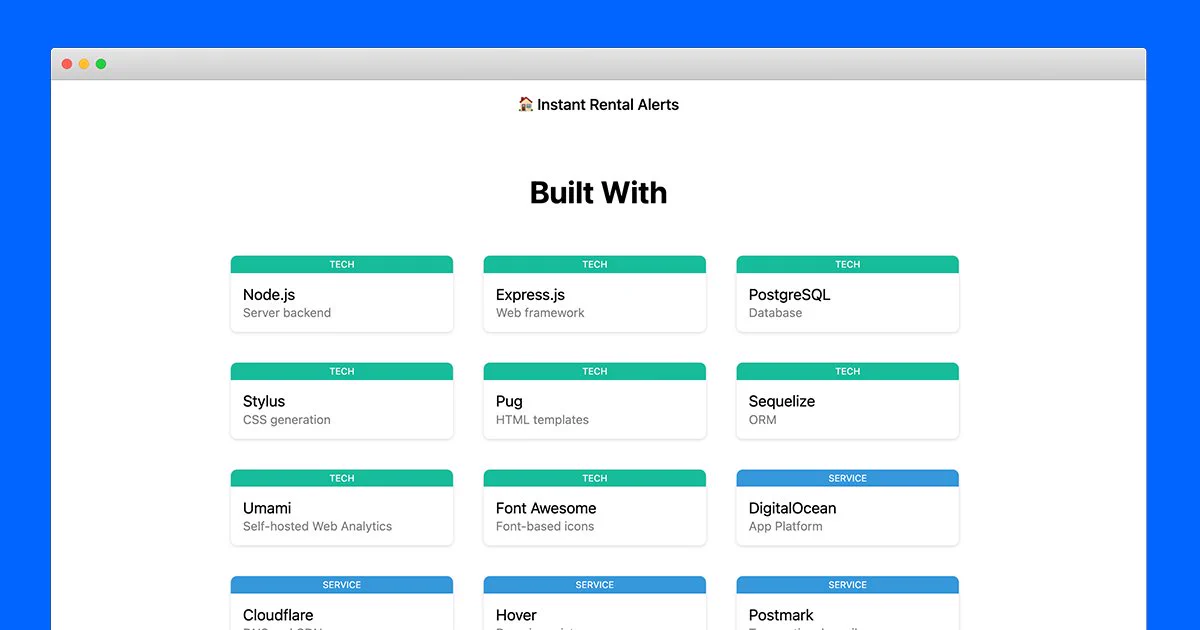Screen dimensions: 1200x630
Task: Click the SERVICE label above Postmark
Action: coord(848,586)
